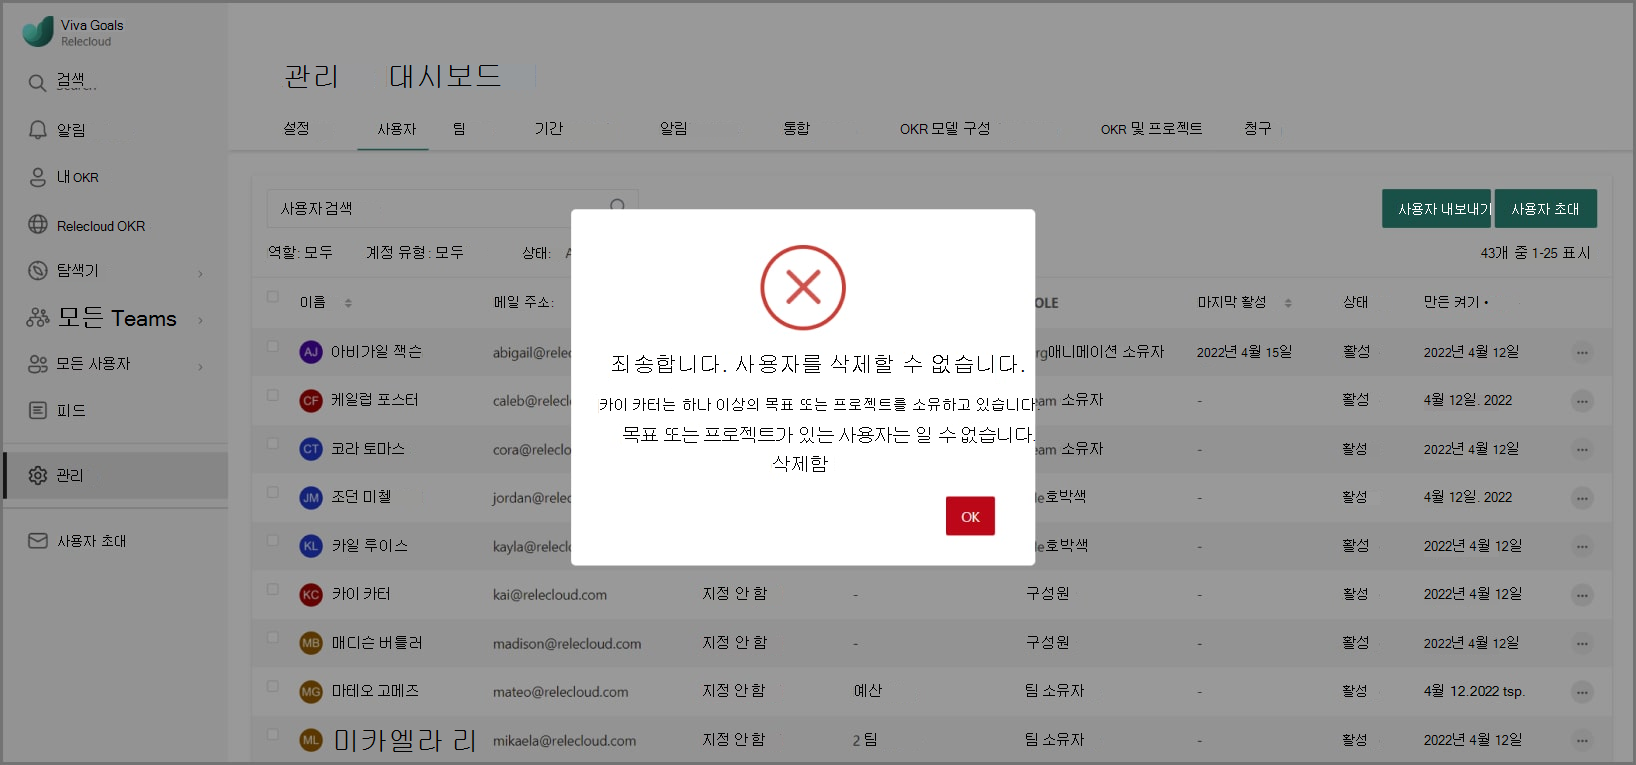Viewport: 1636px width, 765px height.
Task: Click the 관리 gear icon
Action: [x=37, y=475]
